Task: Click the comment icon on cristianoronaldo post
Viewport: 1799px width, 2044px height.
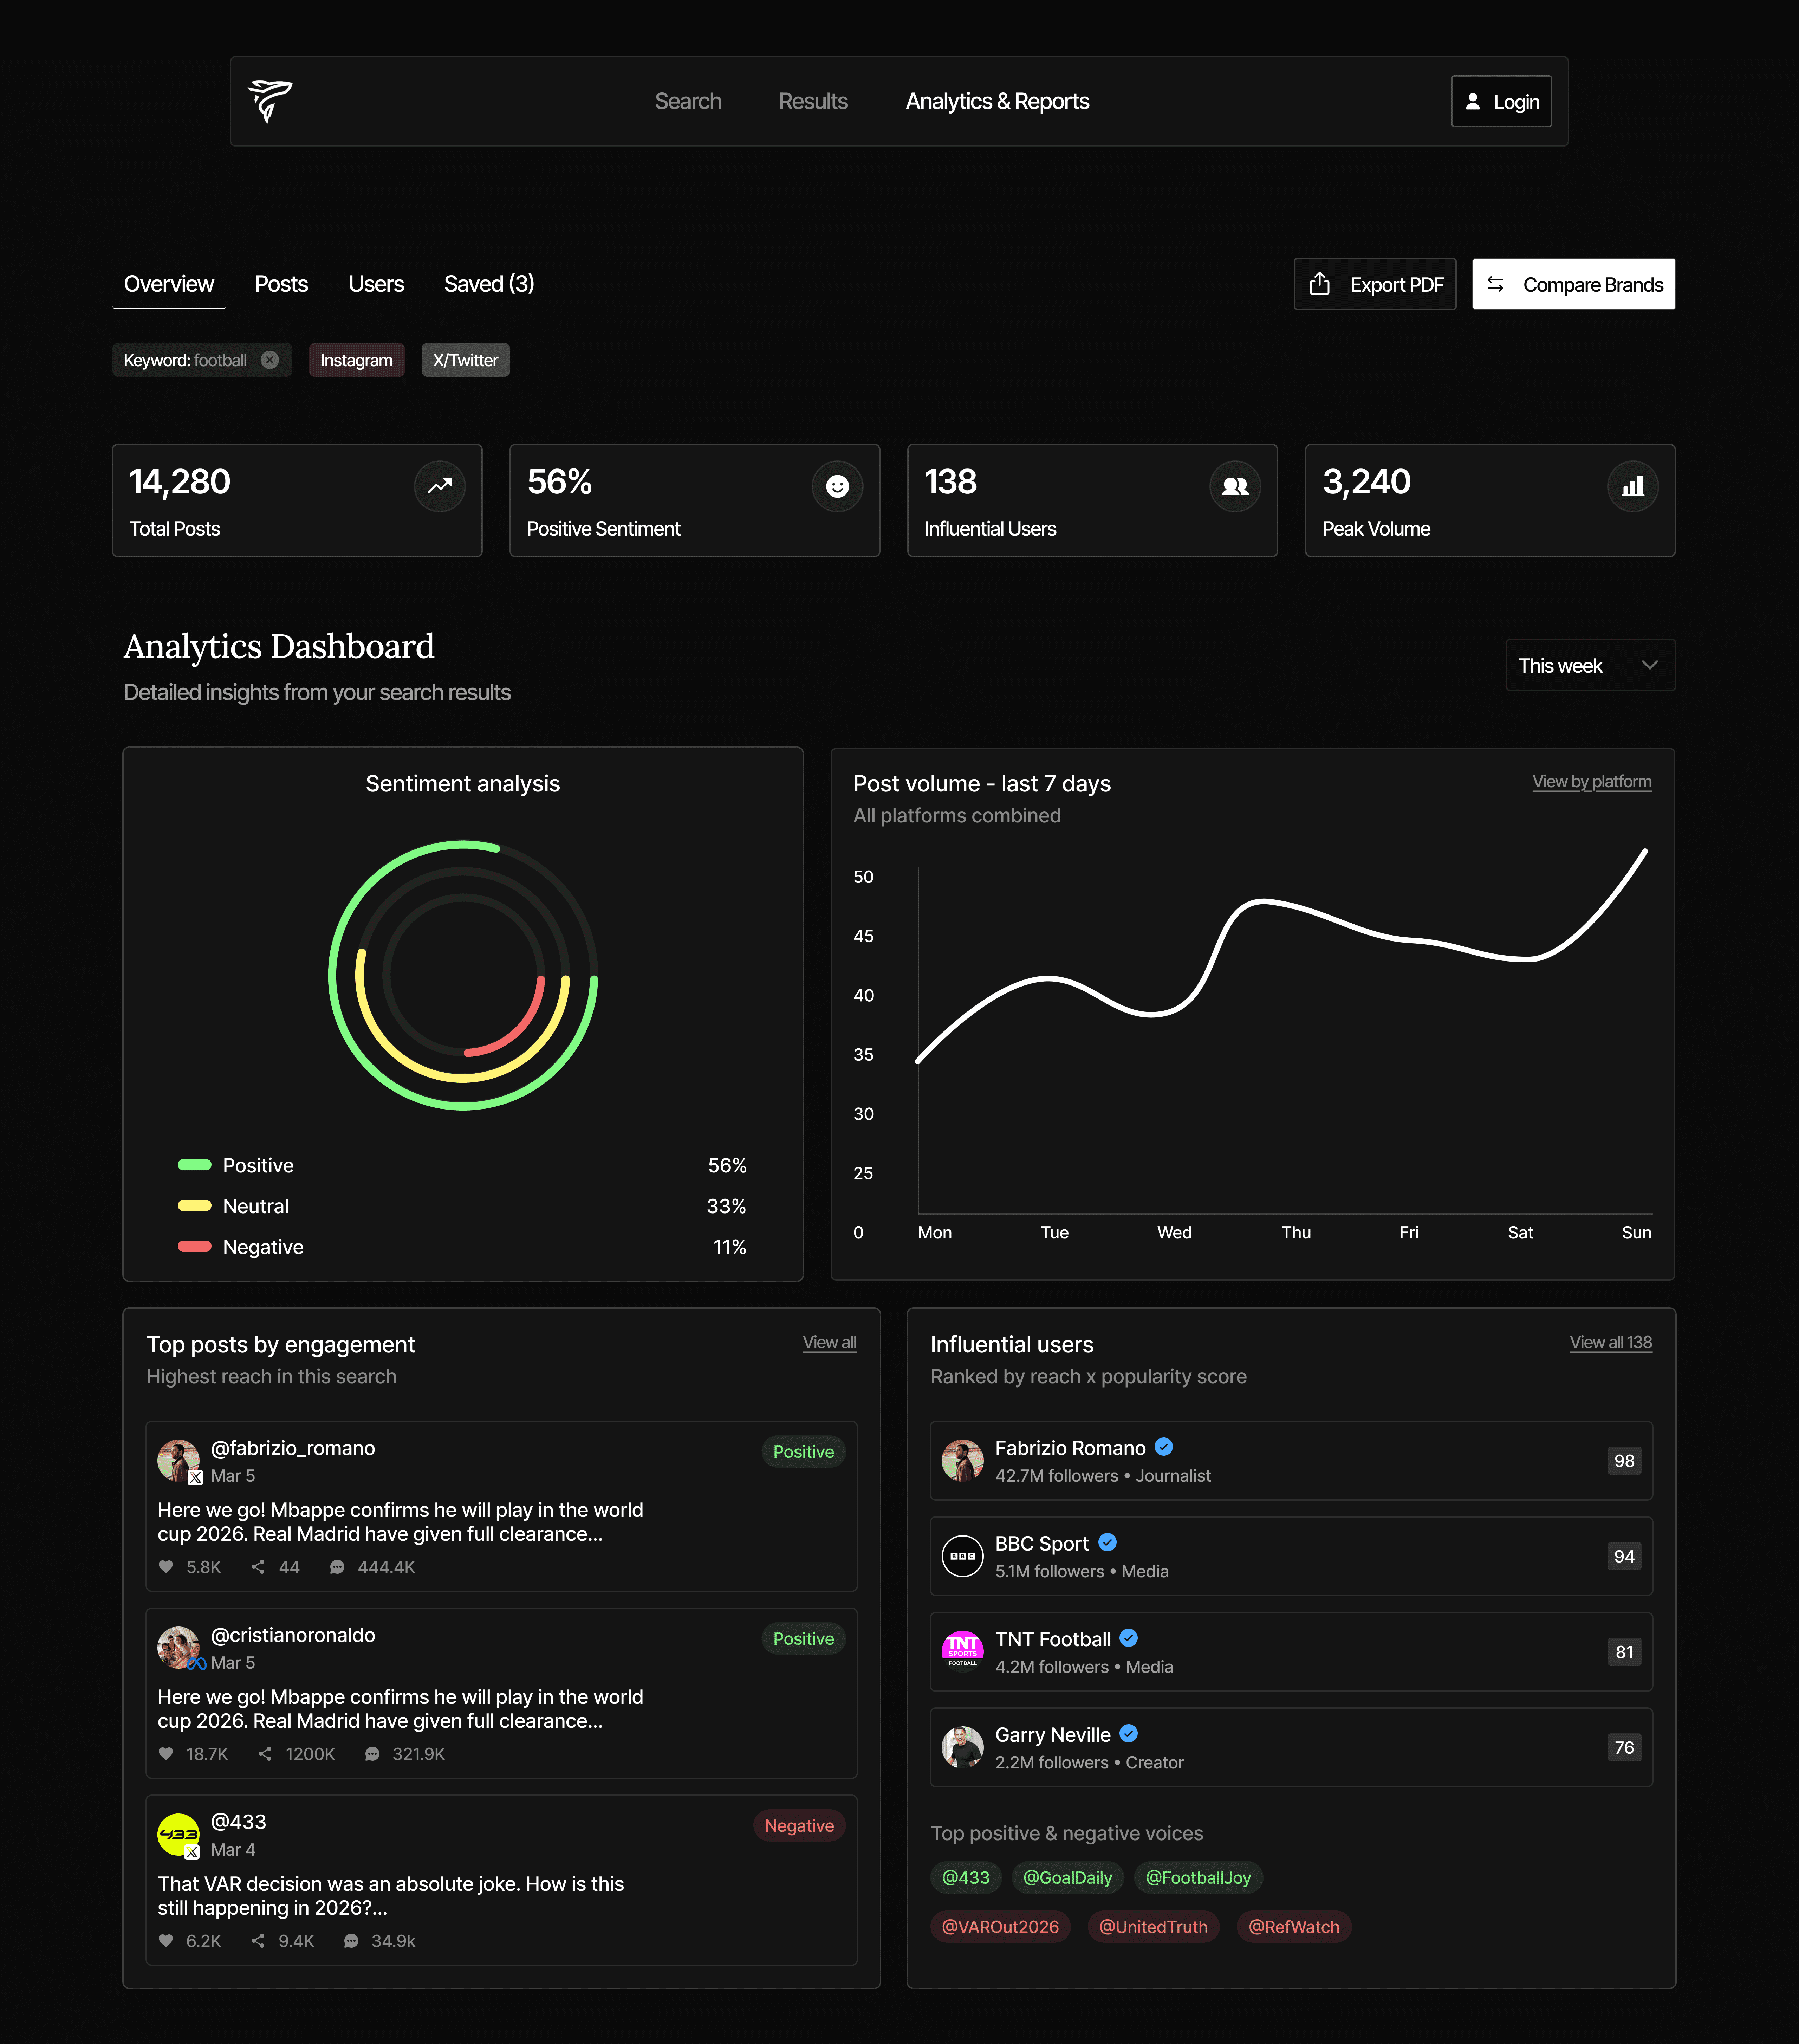Action: (x=372, y=1754)
